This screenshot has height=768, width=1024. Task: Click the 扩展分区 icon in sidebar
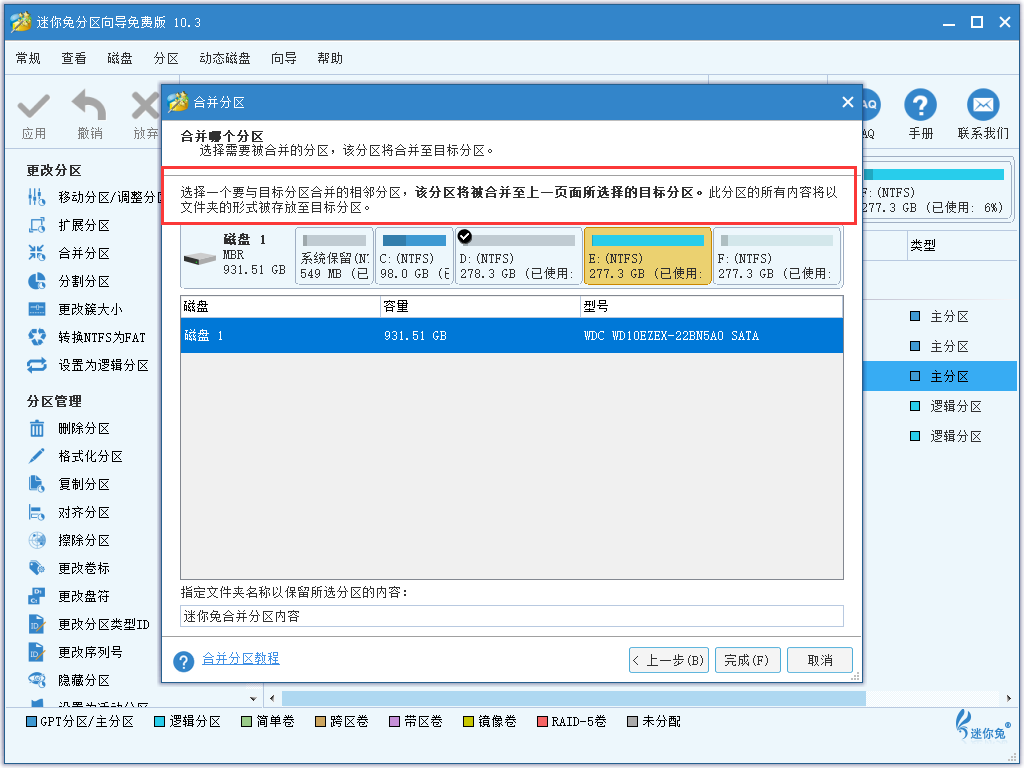pos(37,225)
